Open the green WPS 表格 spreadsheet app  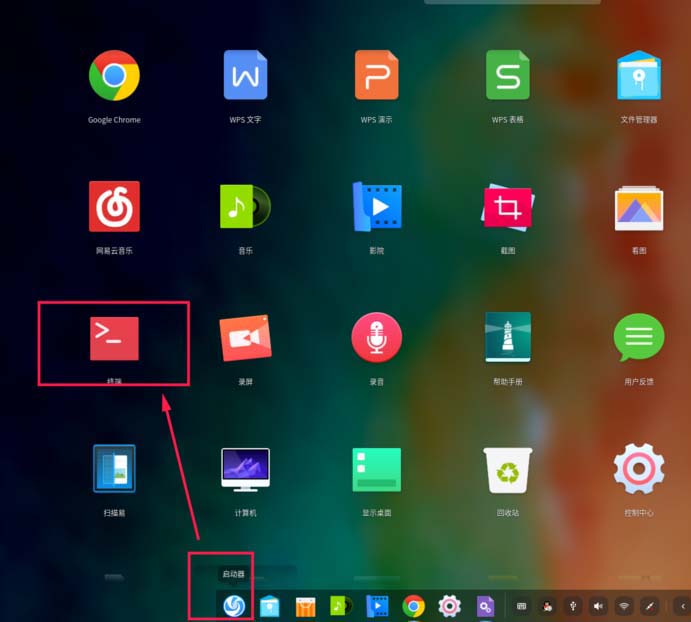[508, 74]
